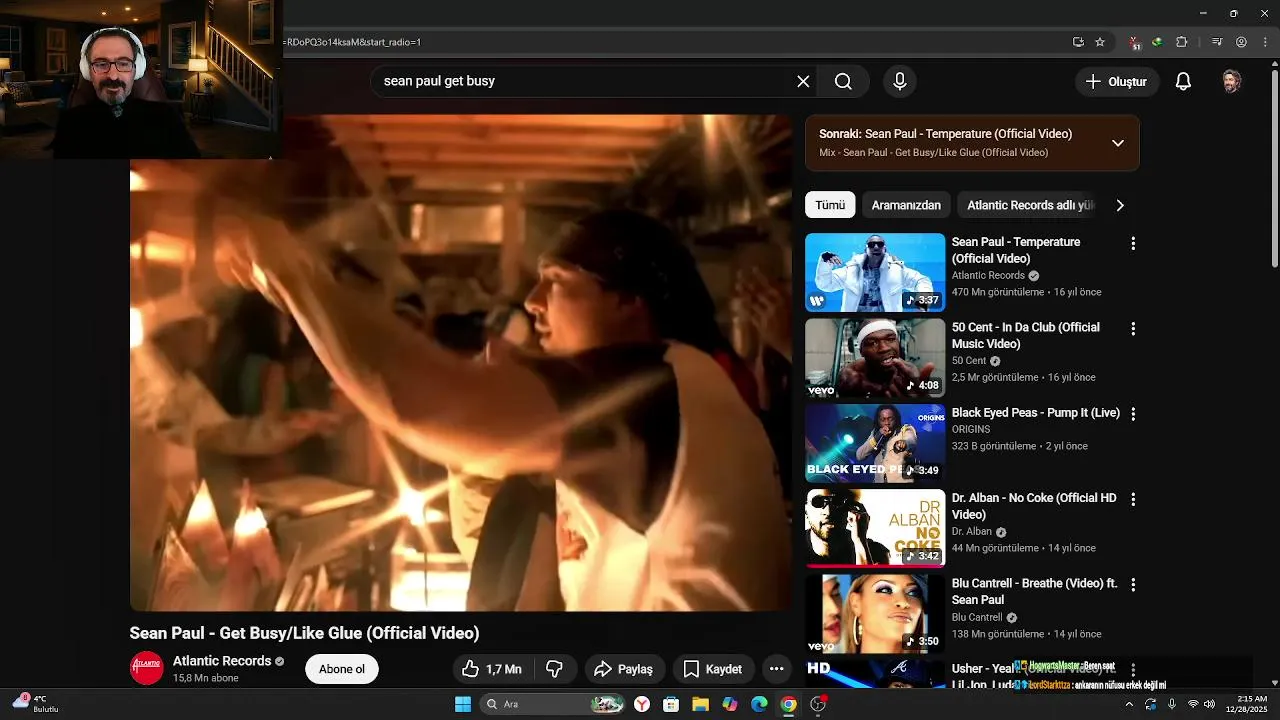Open the Oluştur create menu
This screenshot has height=720, width=1280.
pos(1117,82)
